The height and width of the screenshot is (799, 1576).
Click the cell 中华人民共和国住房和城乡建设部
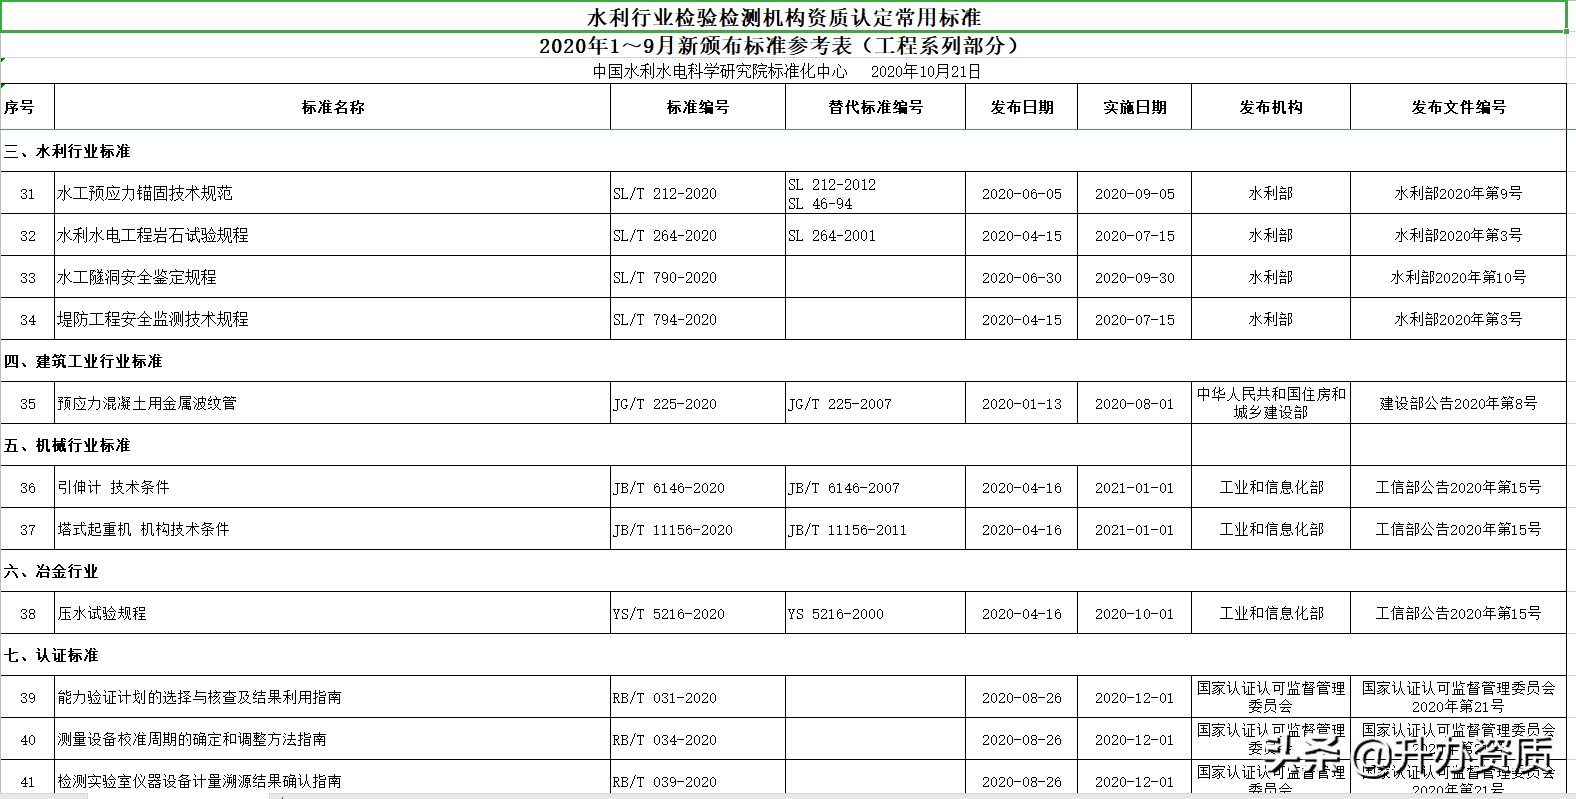(1270, 403)
